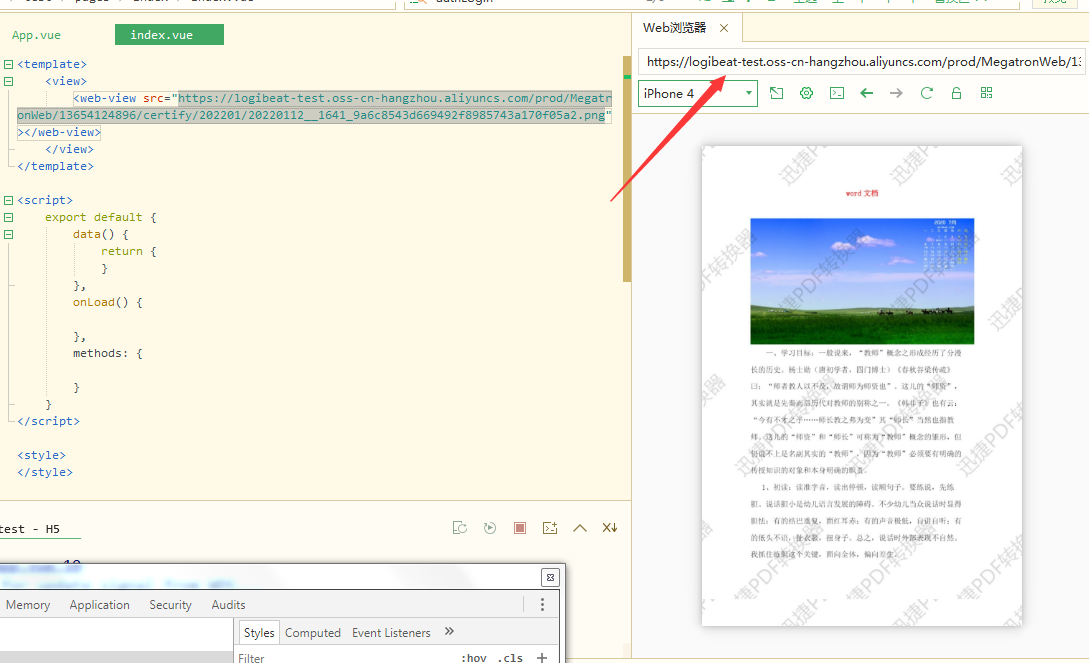
Task: Click the <style> tag line
Action: [42, 455]
